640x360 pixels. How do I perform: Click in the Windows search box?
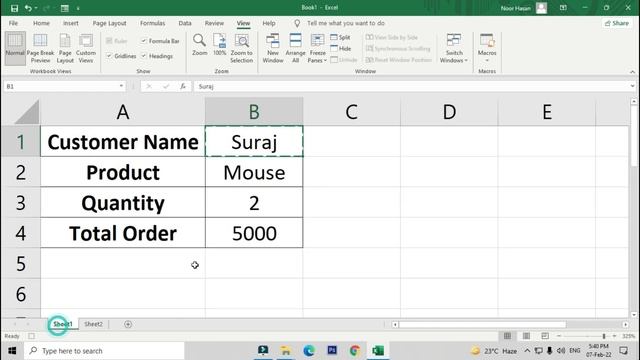tap(104, 351)
